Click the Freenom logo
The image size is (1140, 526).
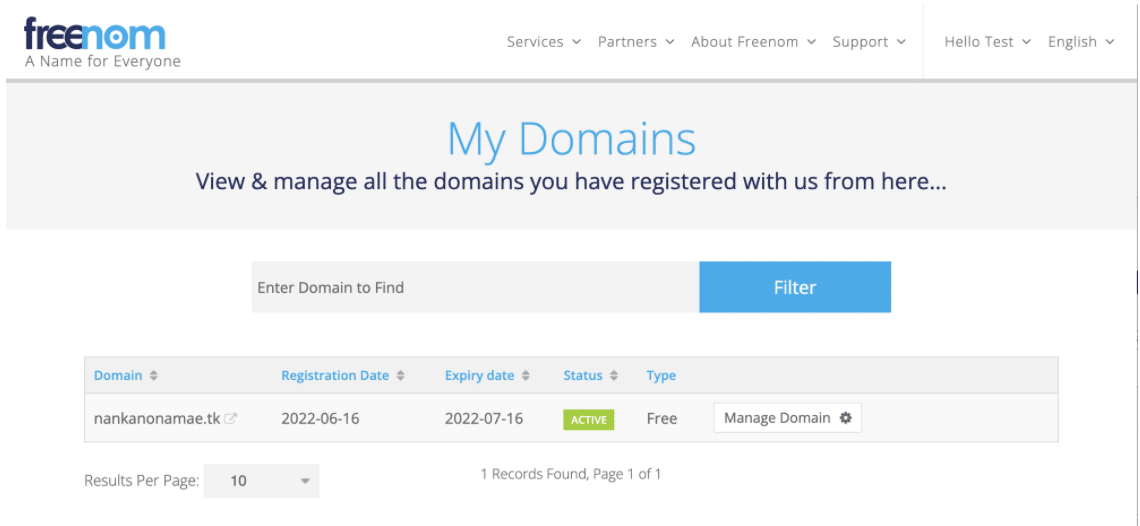pyautogui.click(x=95, y=34)
